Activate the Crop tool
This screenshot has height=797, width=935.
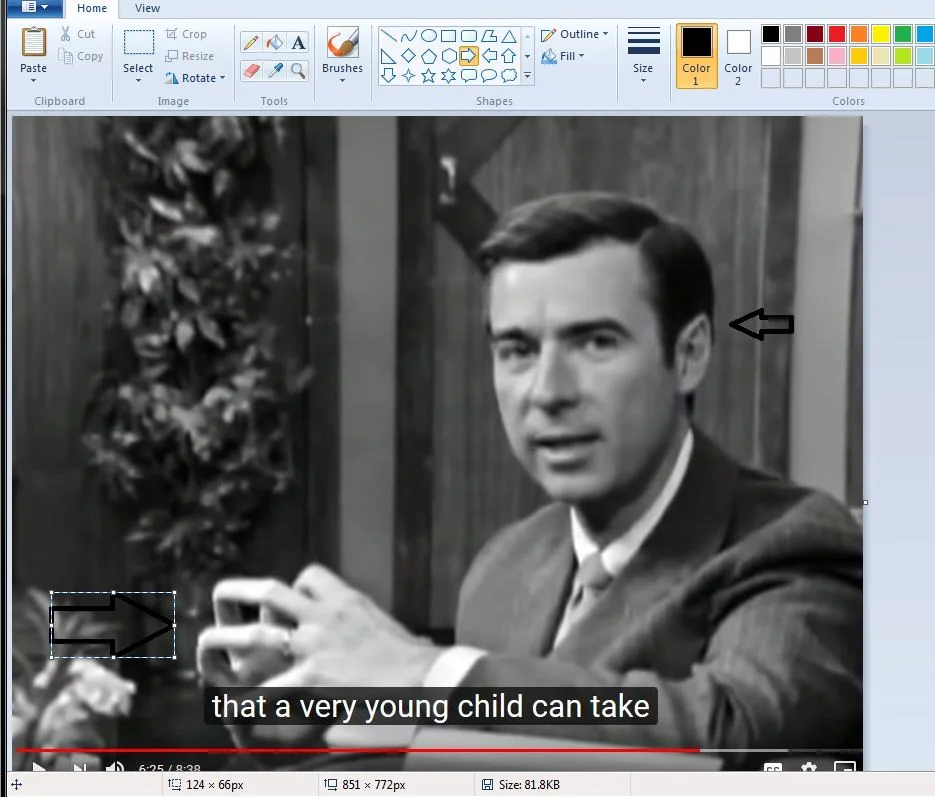coord(188,33)
